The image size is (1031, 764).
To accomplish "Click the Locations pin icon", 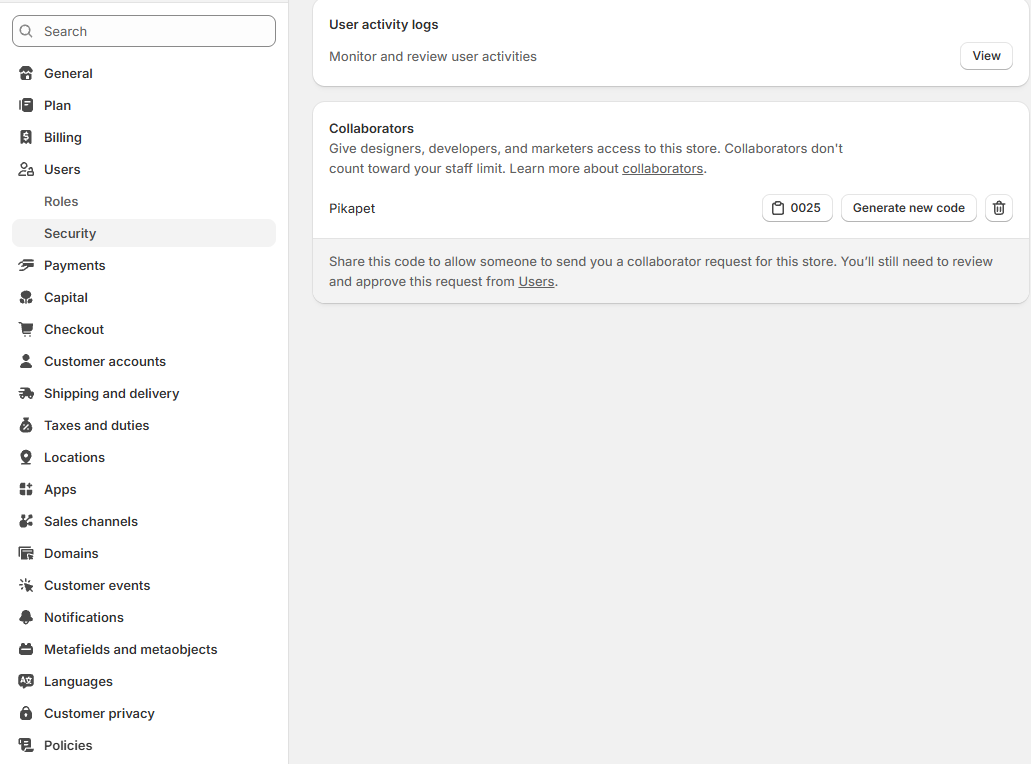I will tap(26, 457).
